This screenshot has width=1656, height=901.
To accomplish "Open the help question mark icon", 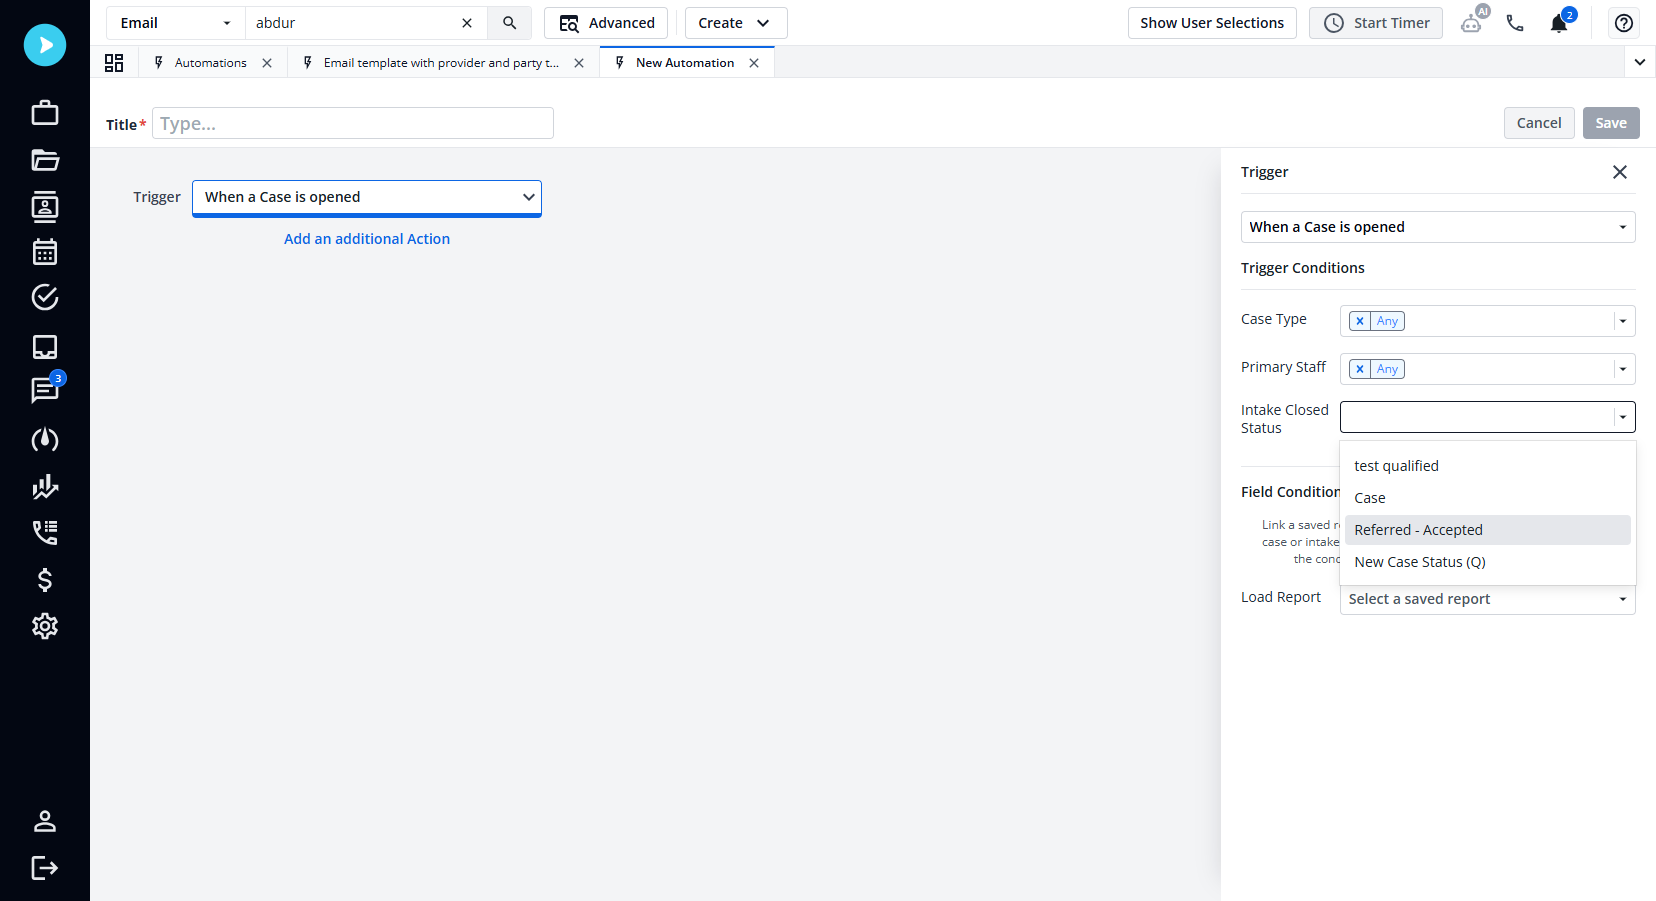I will [1624, 23].
